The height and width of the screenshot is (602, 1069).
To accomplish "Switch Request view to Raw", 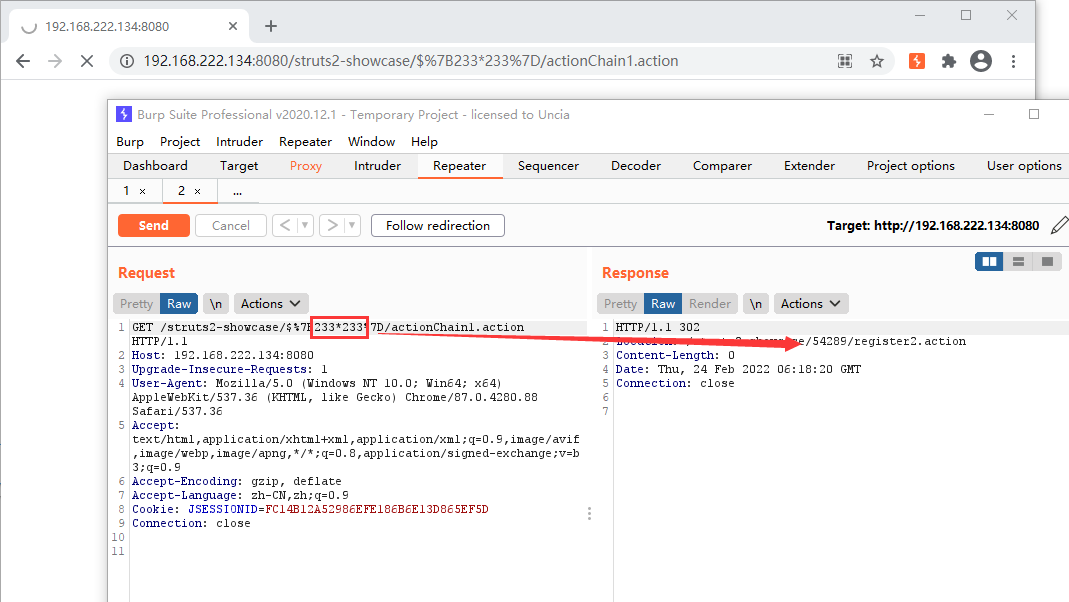I will click(x=179, y=303).
